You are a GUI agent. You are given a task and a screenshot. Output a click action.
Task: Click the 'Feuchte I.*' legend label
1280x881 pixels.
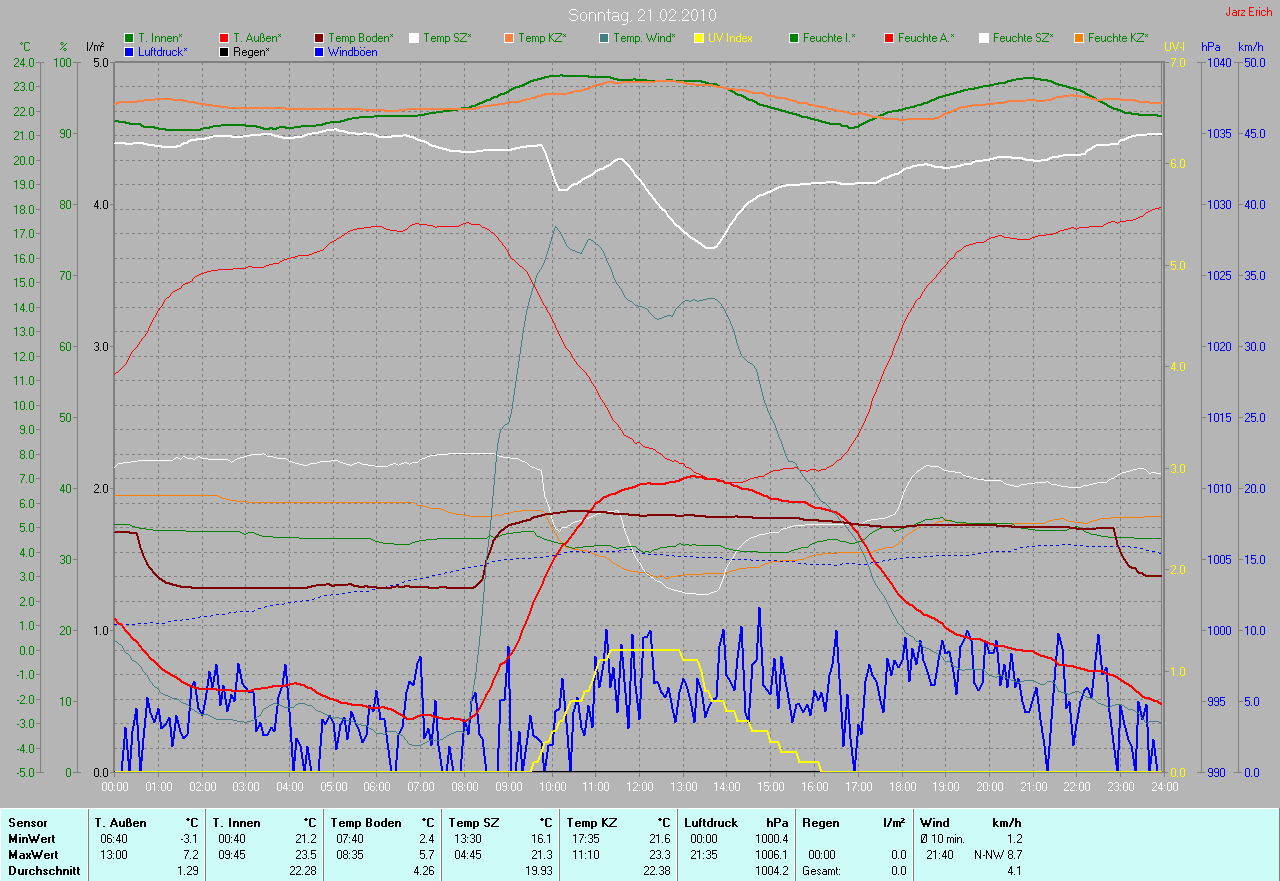[x=828, y=38]
